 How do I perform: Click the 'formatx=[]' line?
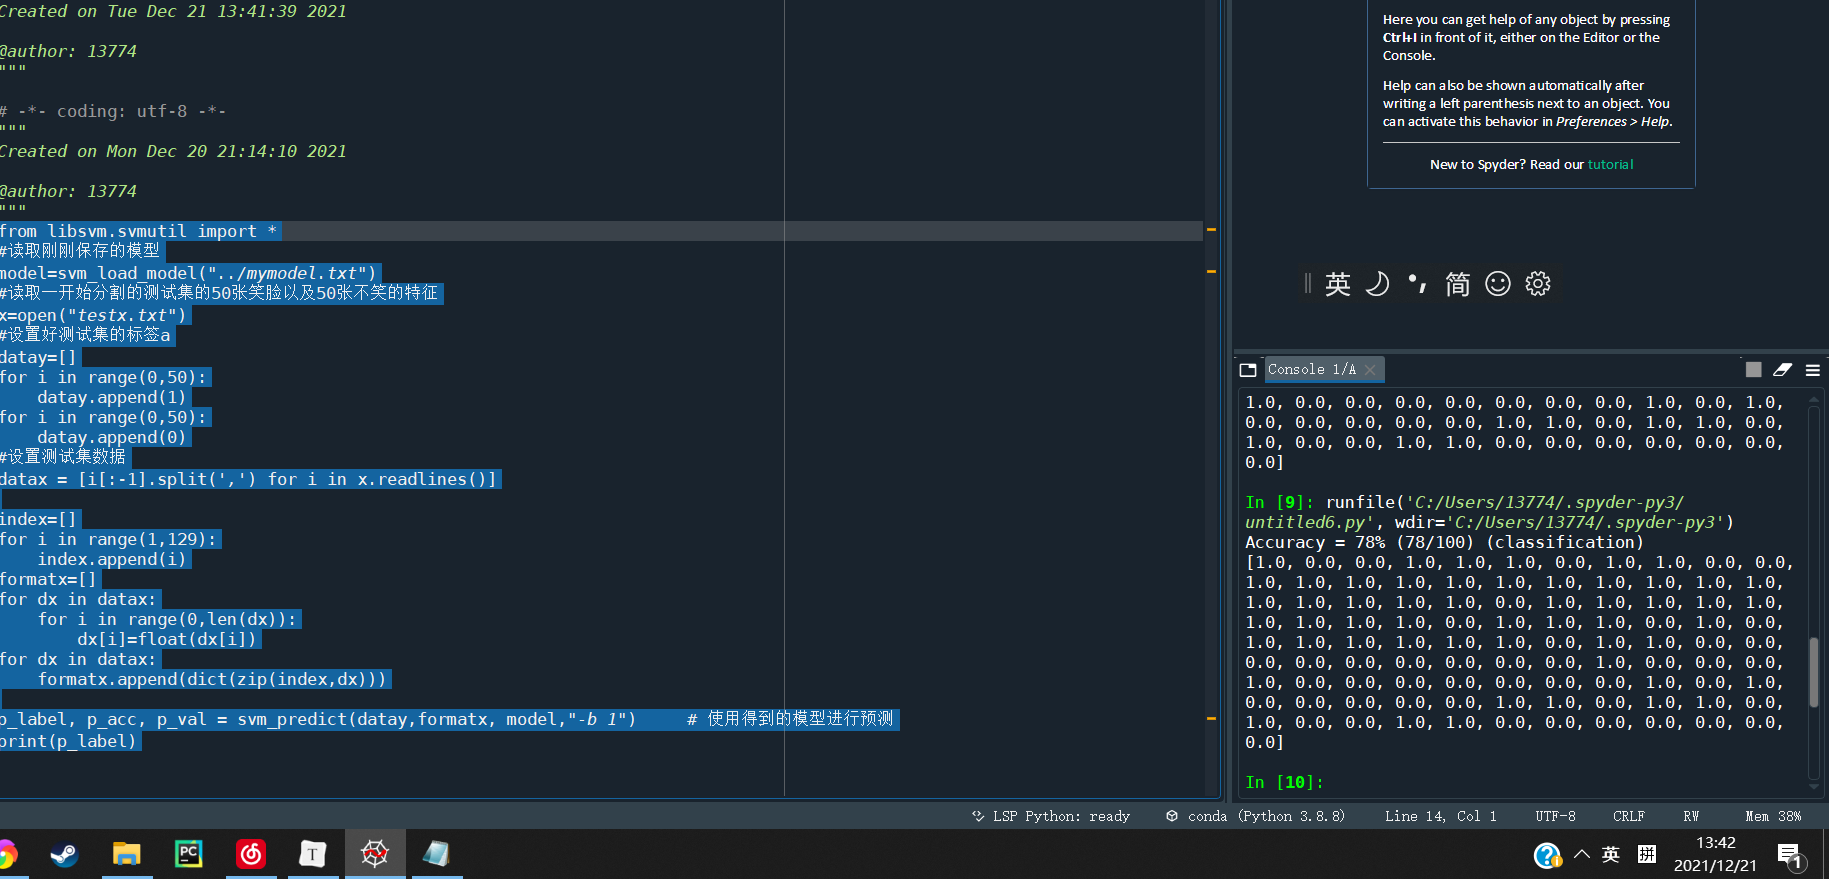coord(48,579)
